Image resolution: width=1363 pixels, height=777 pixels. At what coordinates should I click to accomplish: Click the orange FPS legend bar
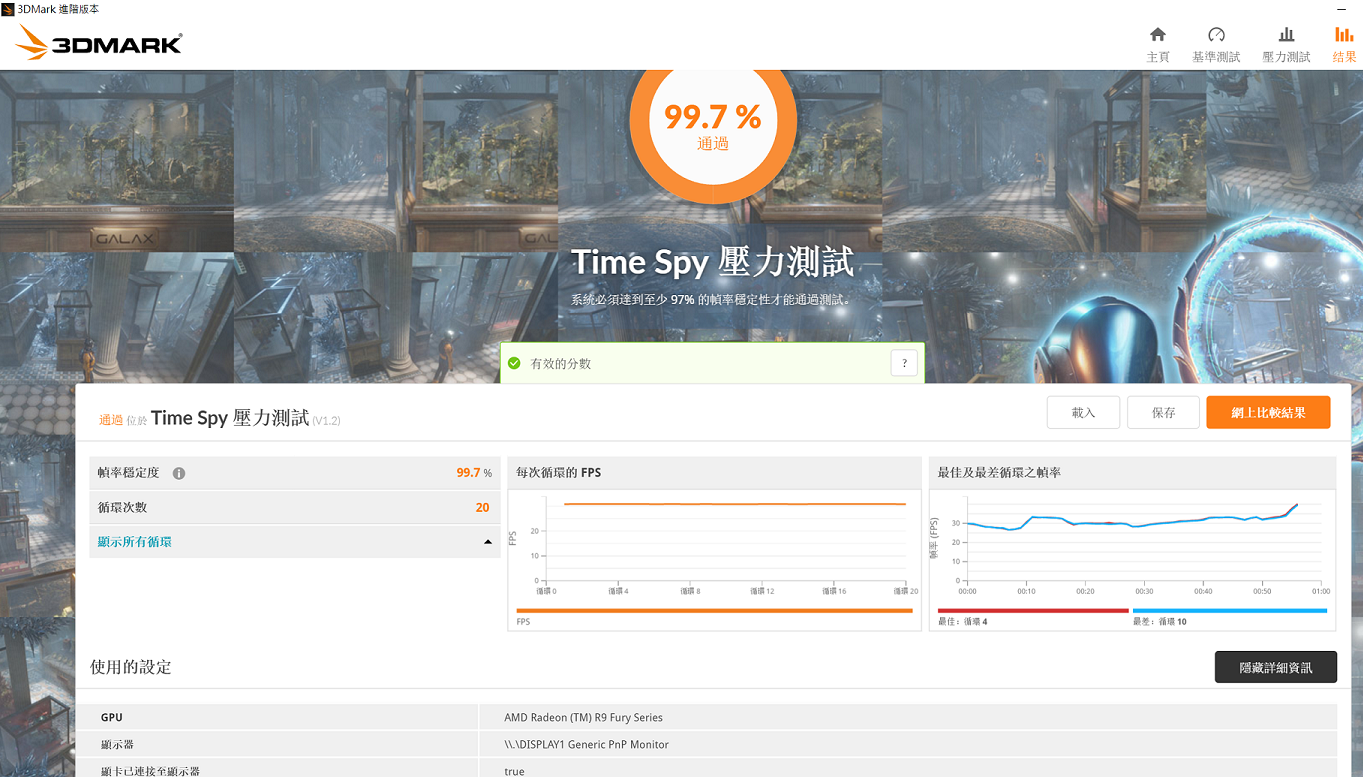pos(714,610)
